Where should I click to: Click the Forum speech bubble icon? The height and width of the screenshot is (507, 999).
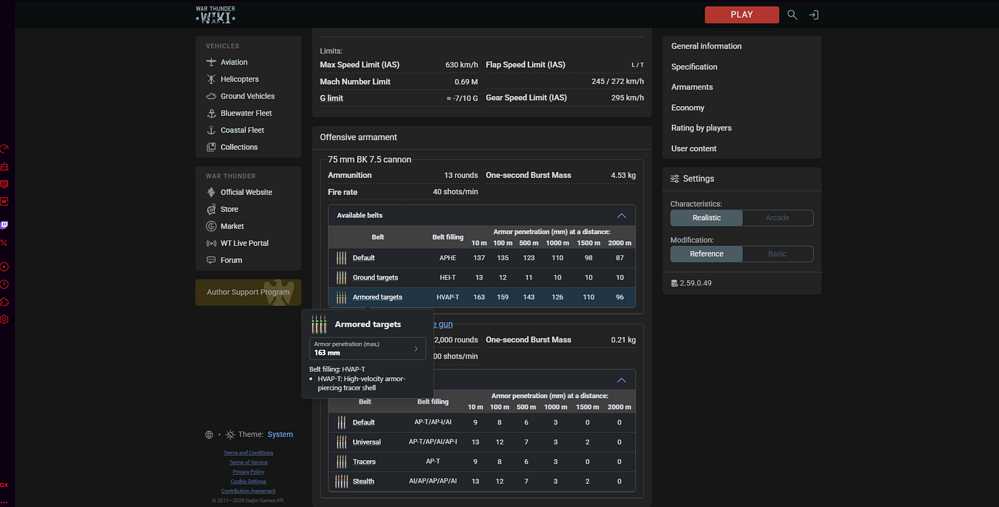pos(211,260)
